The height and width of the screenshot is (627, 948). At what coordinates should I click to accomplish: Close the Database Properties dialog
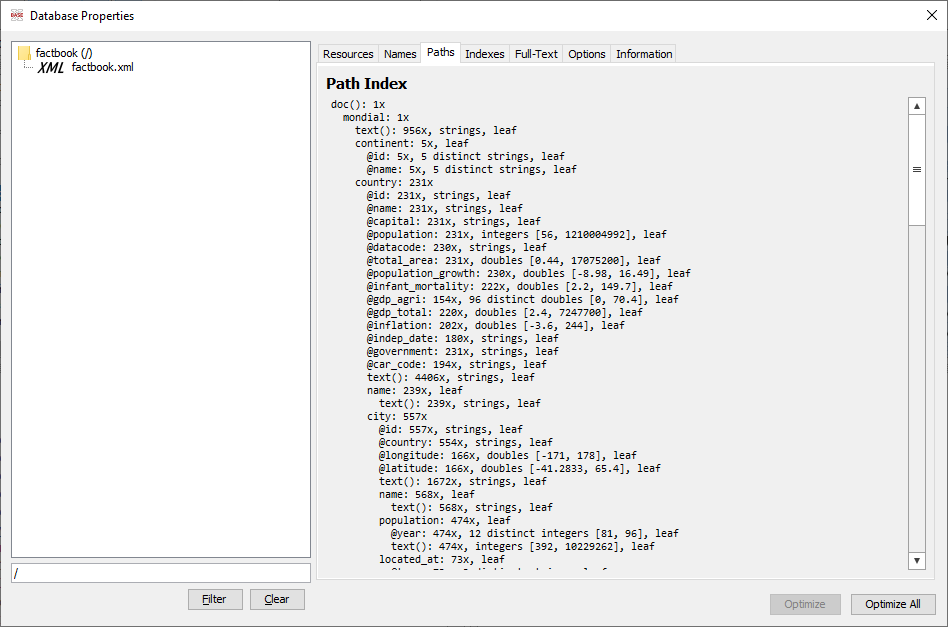[x=931, y=15]
